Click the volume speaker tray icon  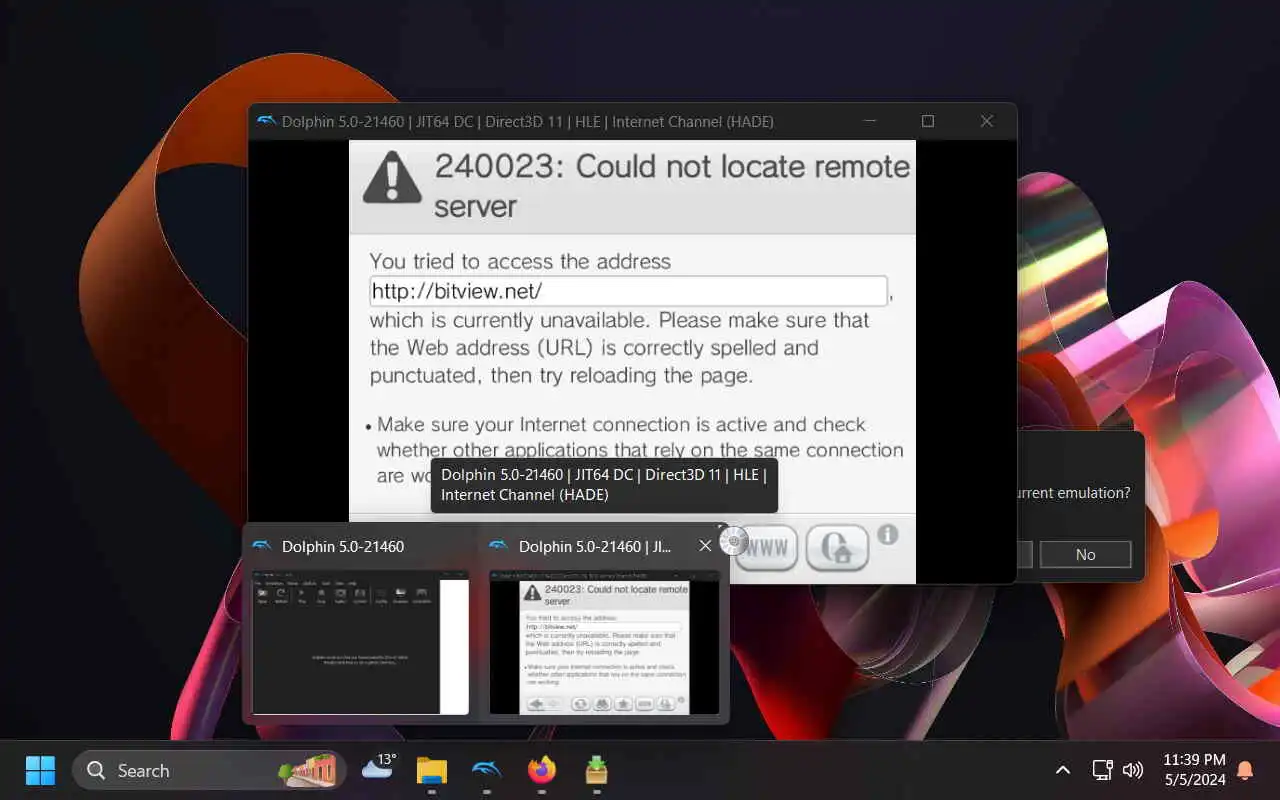1132,770
